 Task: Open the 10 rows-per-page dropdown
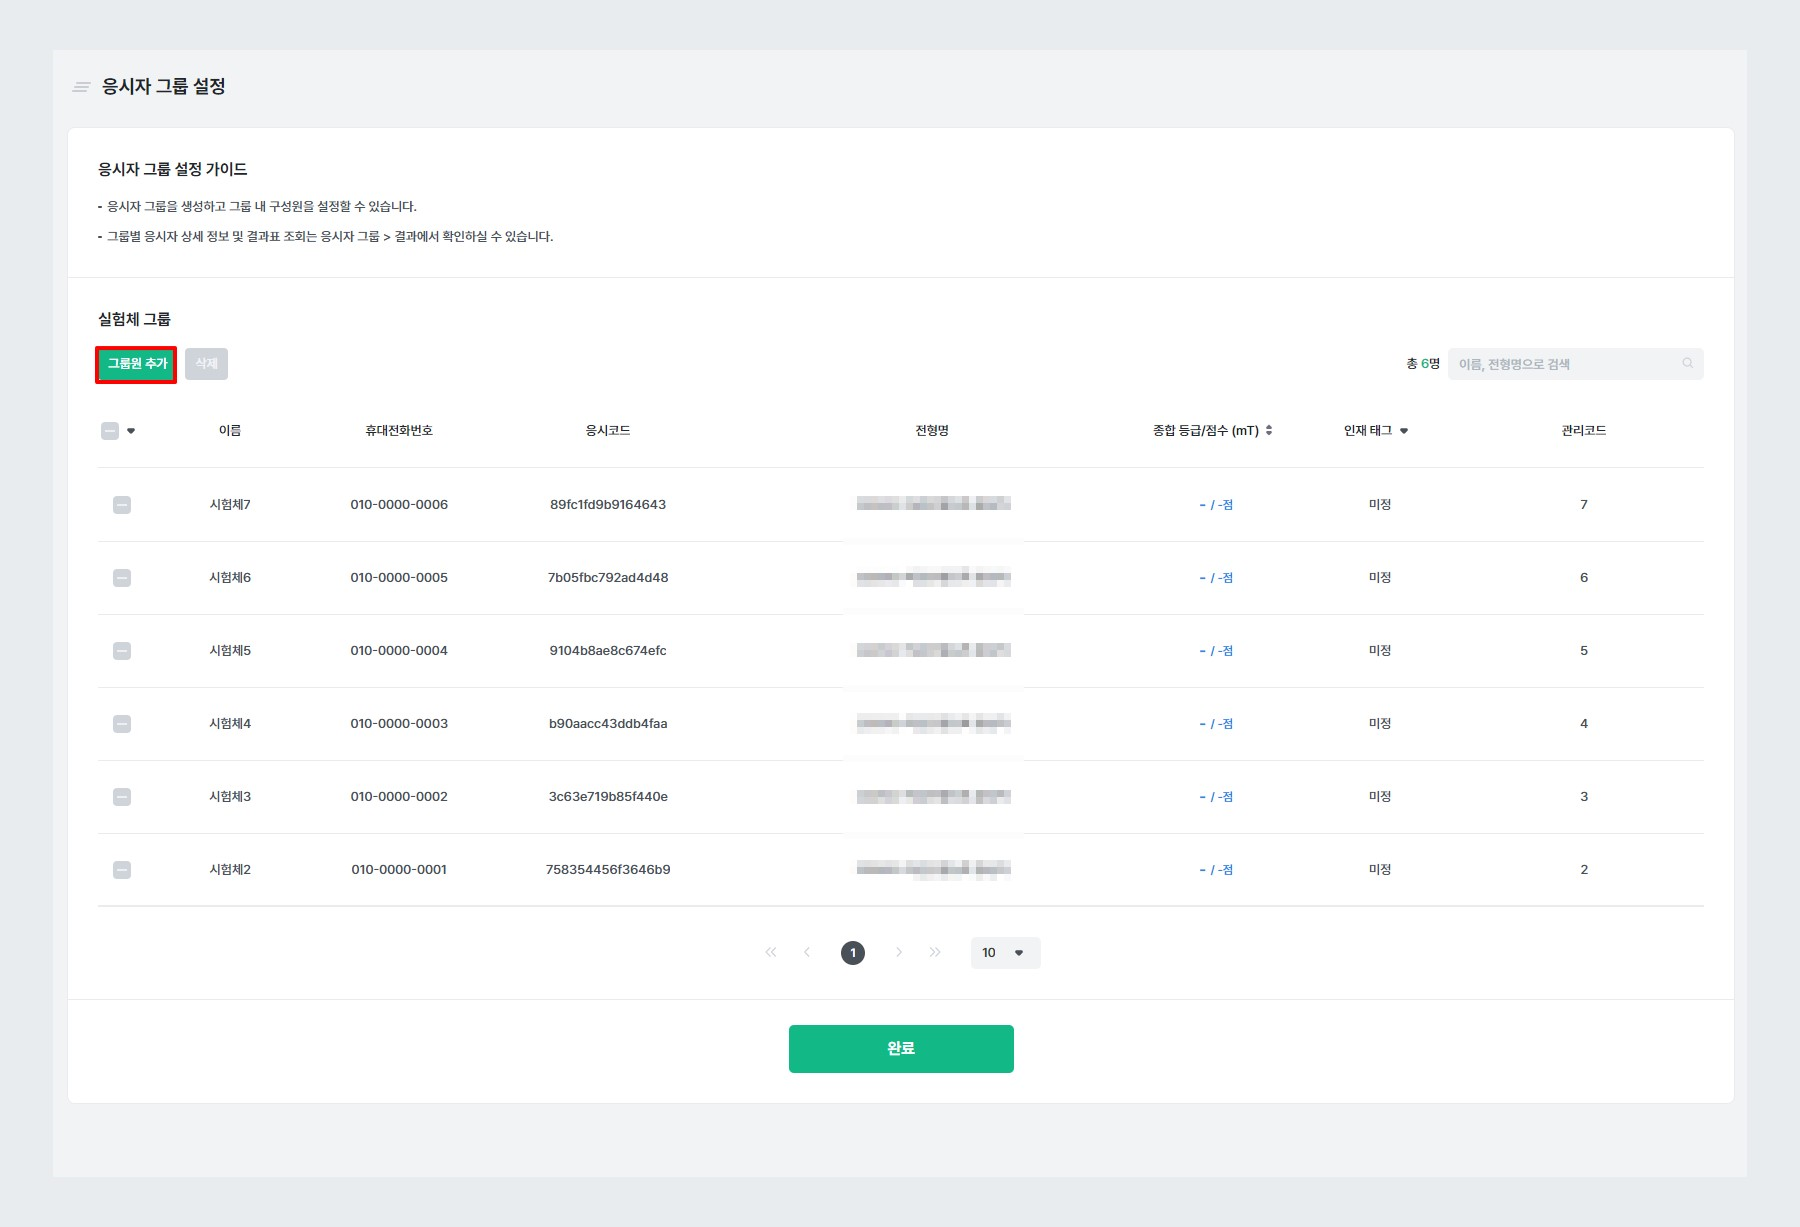(x=1005, y=953)
